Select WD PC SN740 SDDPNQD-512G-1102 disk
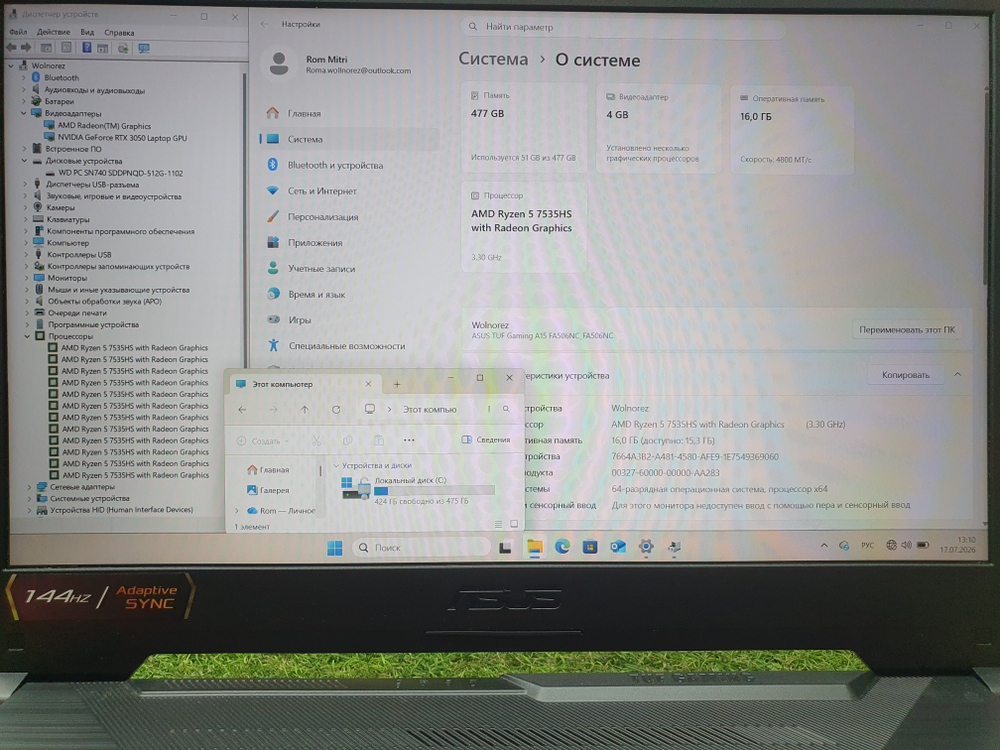This screenshot has height=750, width=1000. click(x=121, y=173)
